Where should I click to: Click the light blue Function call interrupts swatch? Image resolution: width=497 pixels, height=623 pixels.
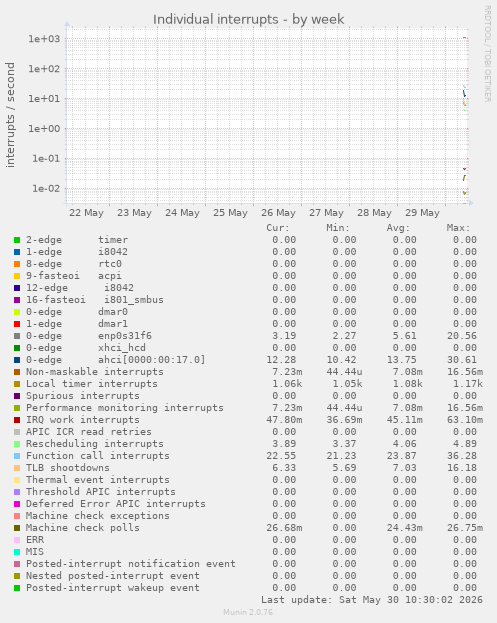(x=17, y=456)
